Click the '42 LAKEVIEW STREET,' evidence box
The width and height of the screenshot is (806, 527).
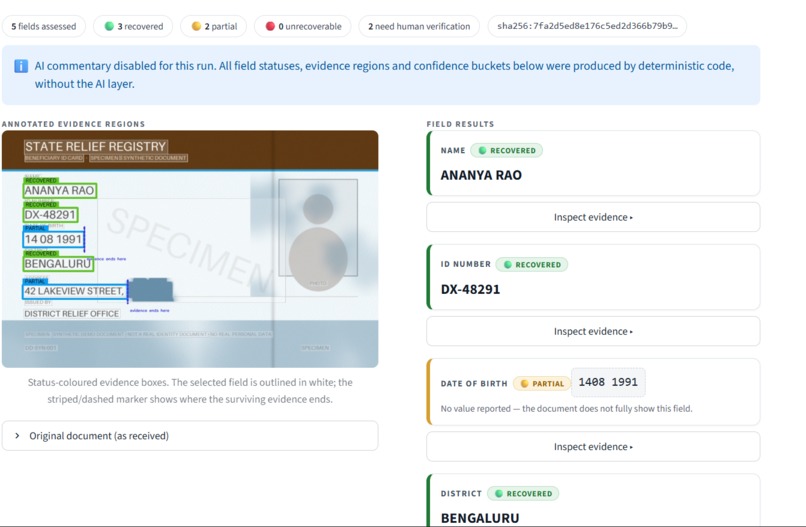(x=75, y=291)
